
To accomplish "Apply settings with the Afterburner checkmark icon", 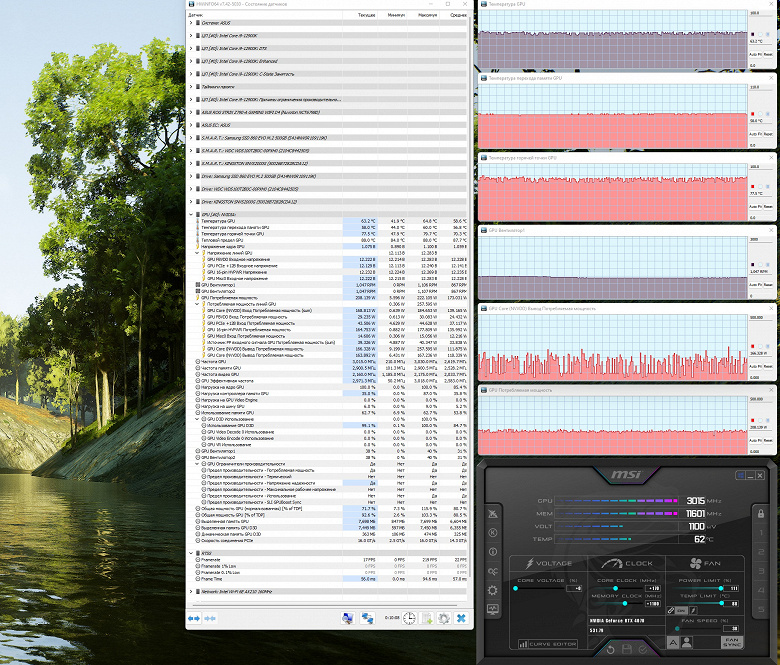I will point(643,650).
